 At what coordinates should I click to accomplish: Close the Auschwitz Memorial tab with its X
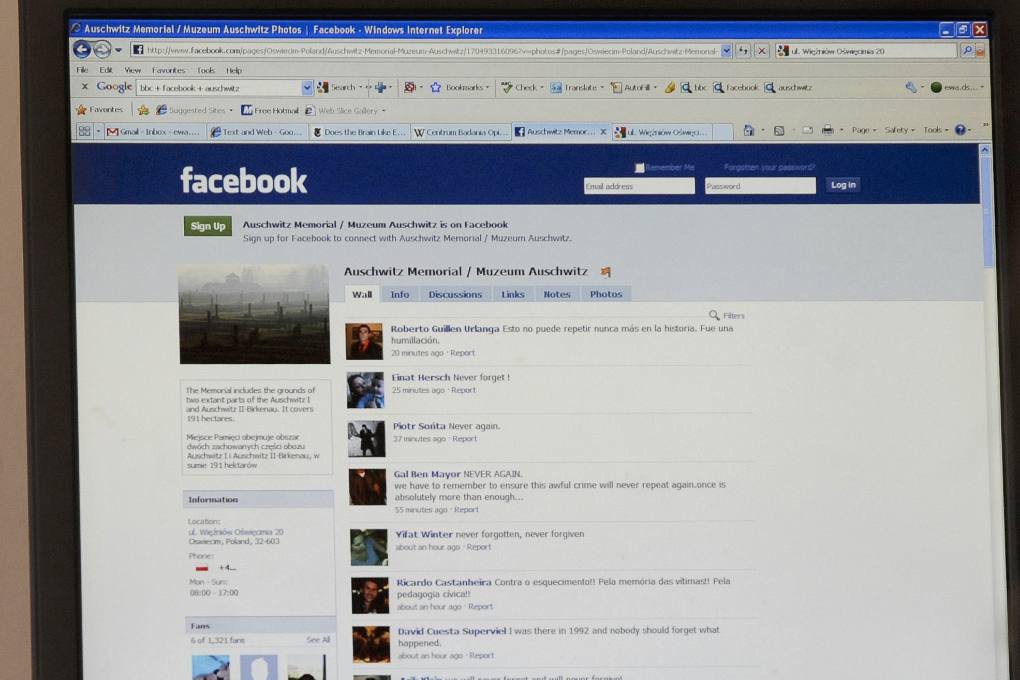pos(603,131)
